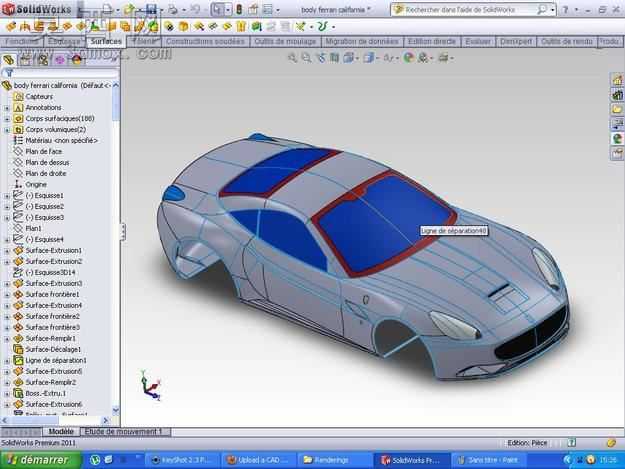
Task: Open the ConfigurationManager tab icon
Action: (x=43, y=60)
